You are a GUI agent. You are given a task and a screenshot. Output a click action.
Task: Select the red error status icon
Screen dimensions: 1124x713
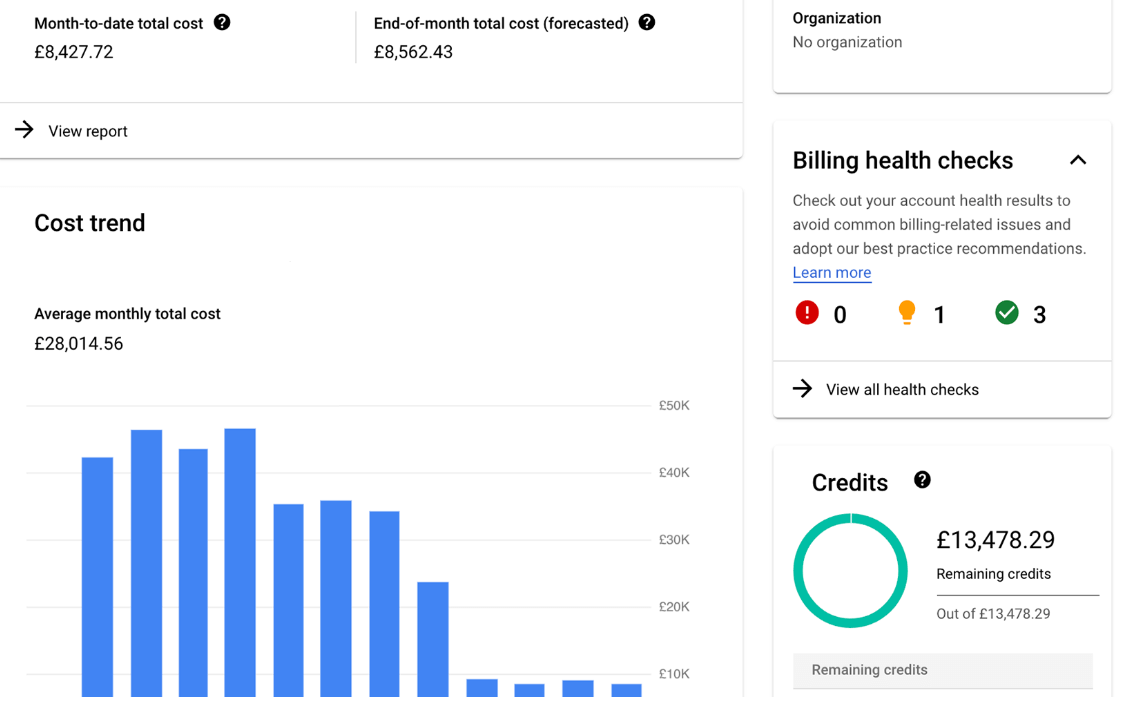[807, 312]
